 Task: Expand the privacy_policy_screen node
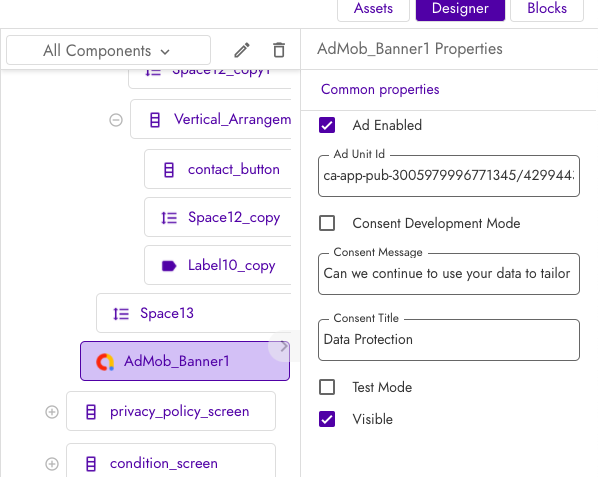(52, 412)
